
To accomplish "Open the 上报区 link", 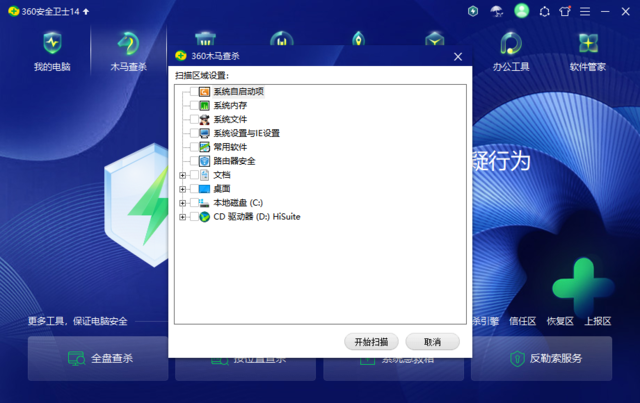I will click(598, 321).
